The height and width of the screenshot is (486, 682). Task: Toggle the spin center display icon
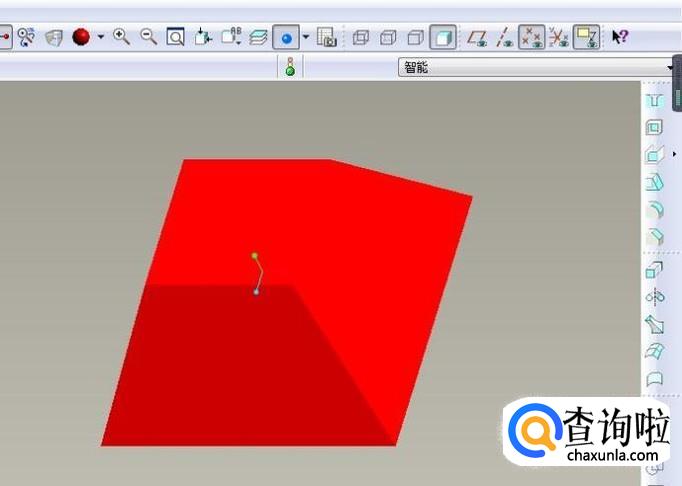tap(4, 37)
